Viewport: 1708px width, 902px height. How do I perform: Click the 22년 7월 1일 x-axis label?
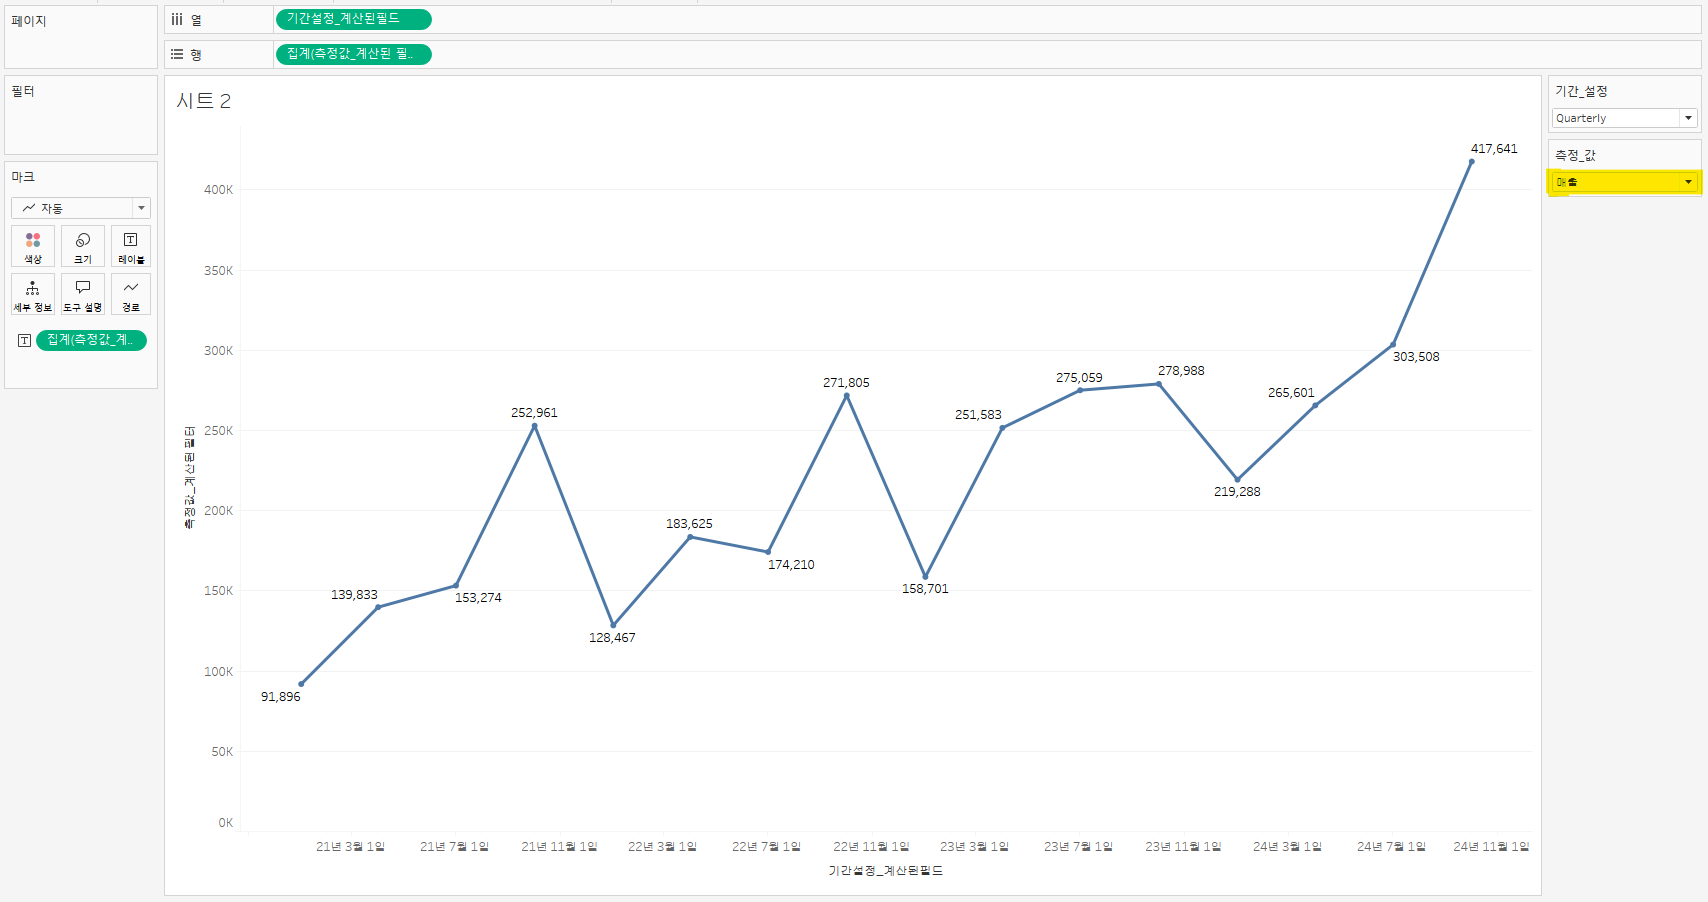(766, 847)
